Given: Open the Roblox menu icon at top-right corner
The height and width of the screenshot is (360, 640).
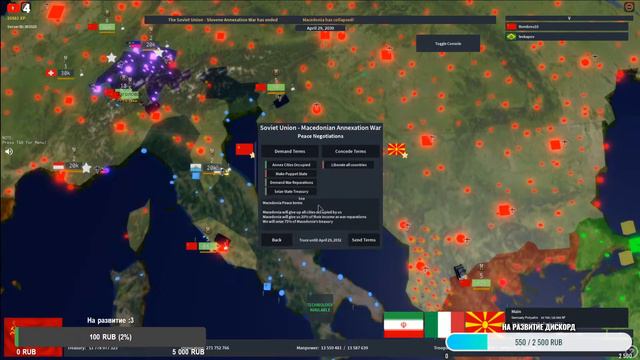Looking at the screenshot, I should tap(629, 7).
